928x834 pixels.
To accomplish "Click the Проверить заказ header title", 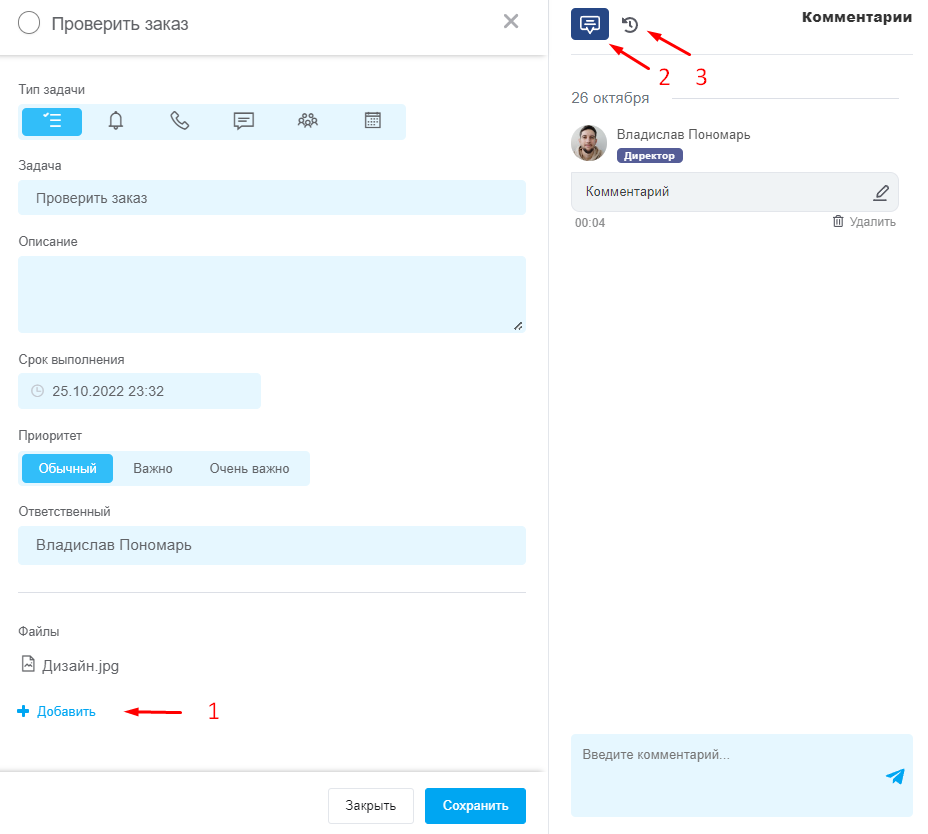I will 120,24.
